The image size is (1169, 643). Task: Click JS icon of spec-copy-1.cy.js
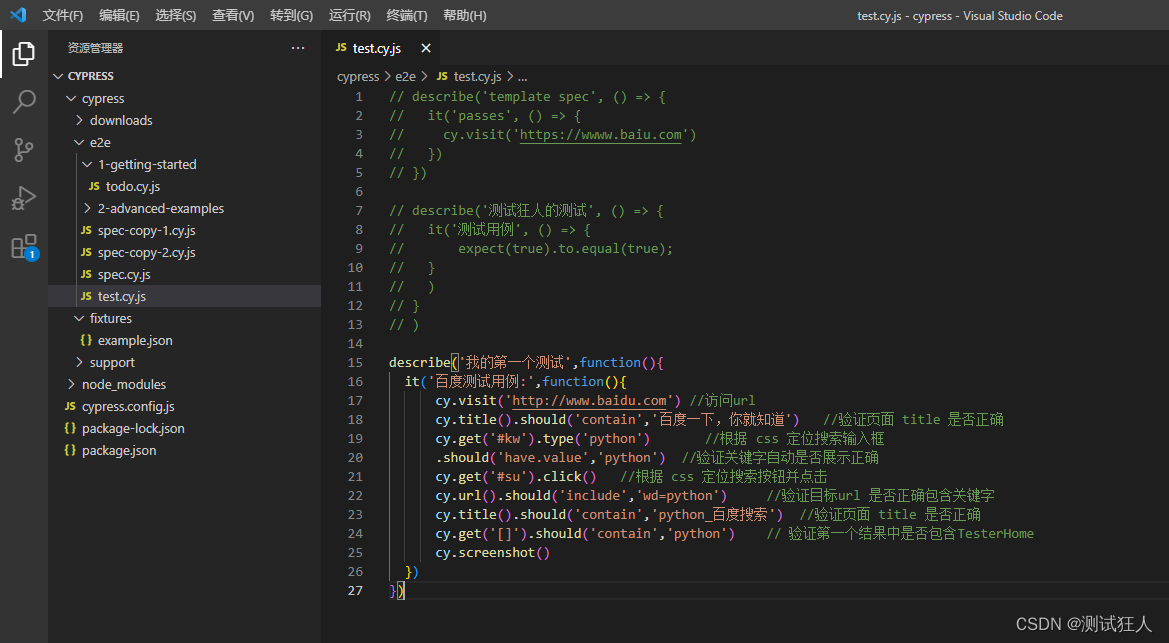pos(86,230)
